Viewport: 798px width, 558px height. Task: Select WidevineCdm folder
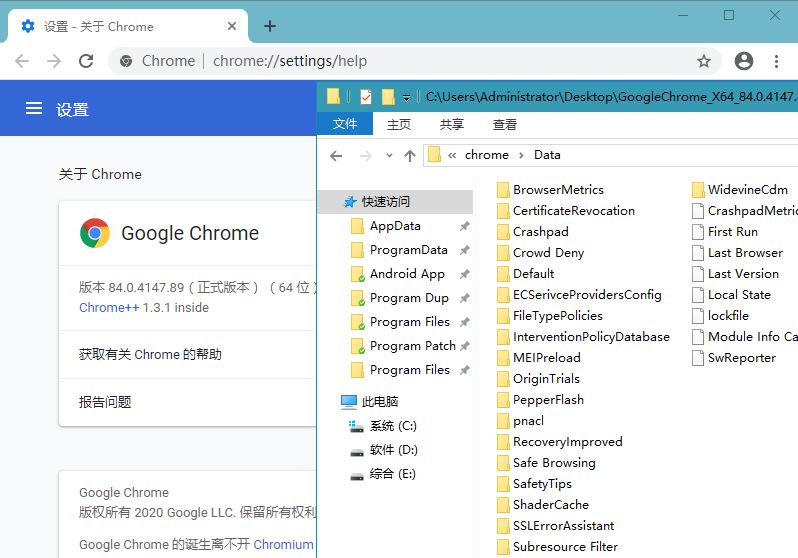tap(740, 189)
